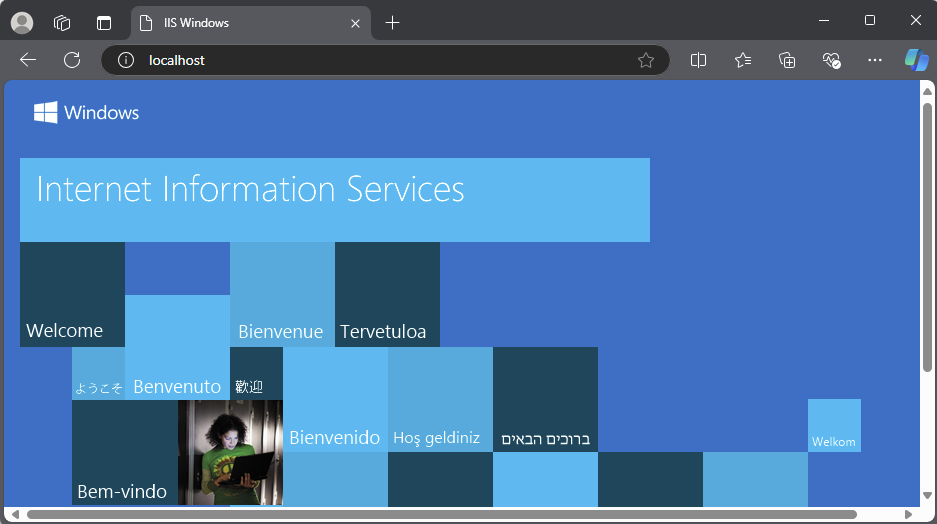Image resolution: width=937 pixels, height=524 pixels.
Task: Open the Copilot icon
Action: (x=916, y=60)
